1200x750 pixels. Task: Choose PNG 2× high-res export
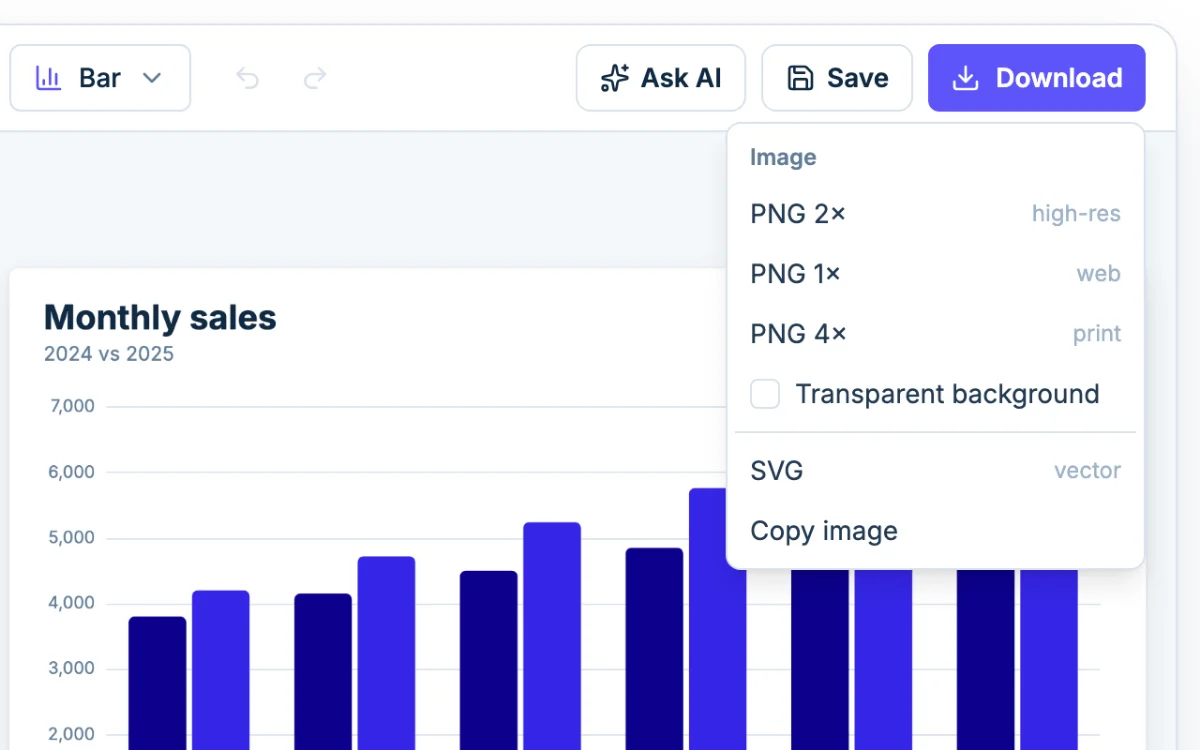(935, 214)
